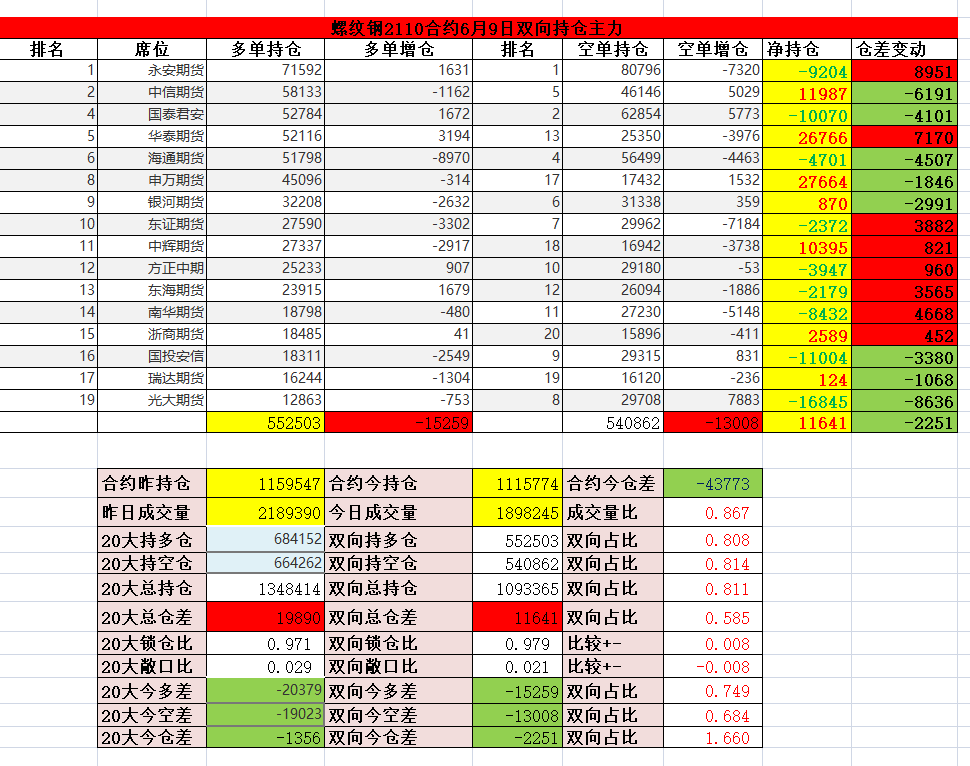Select net position value 27664 for 申万期货
This screenshot has width=970, height=766.
(x=806, y=181)
